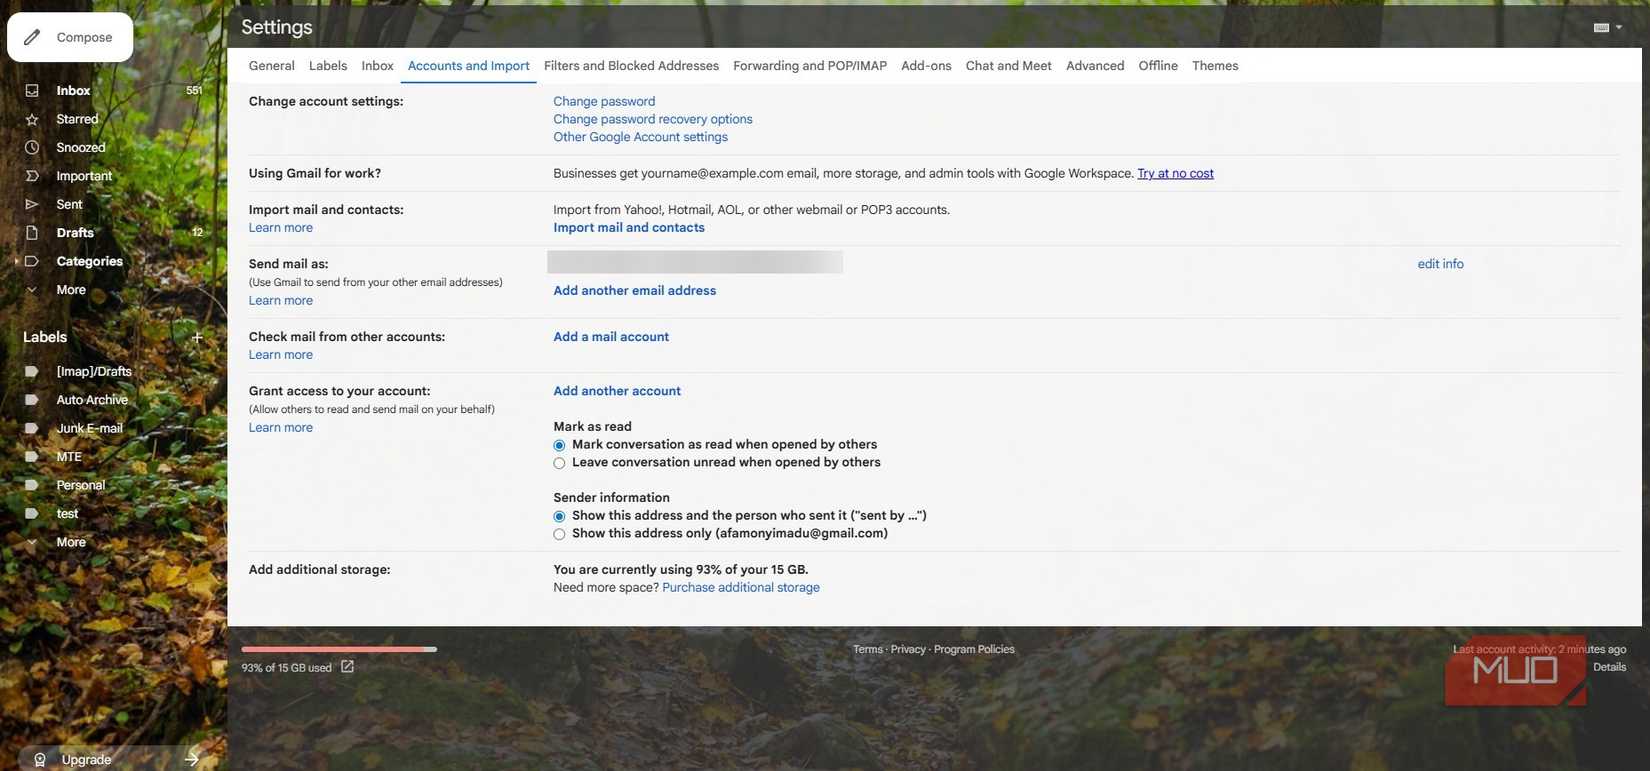Image resolution: width=1650 pixels, height=771 pixels.
Task: Click Add another email address
Action: tap(635, 291)
